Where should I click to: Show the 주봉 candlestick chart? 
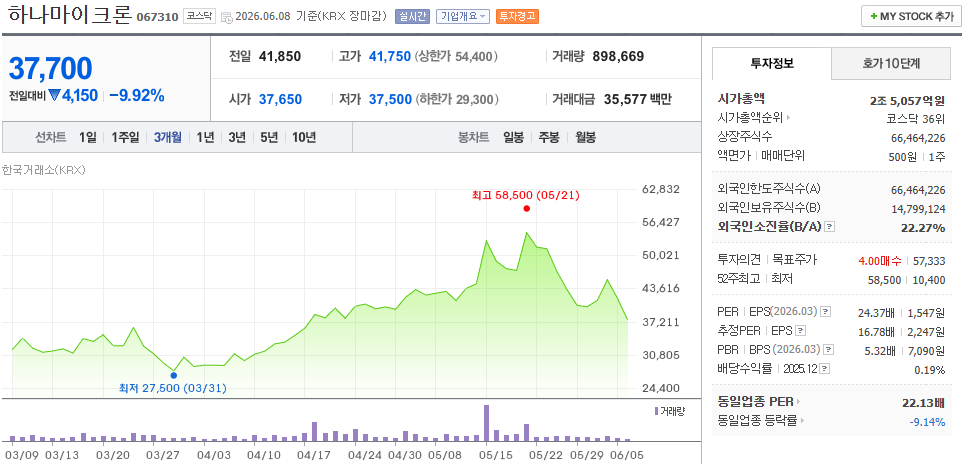pos(549,137)
